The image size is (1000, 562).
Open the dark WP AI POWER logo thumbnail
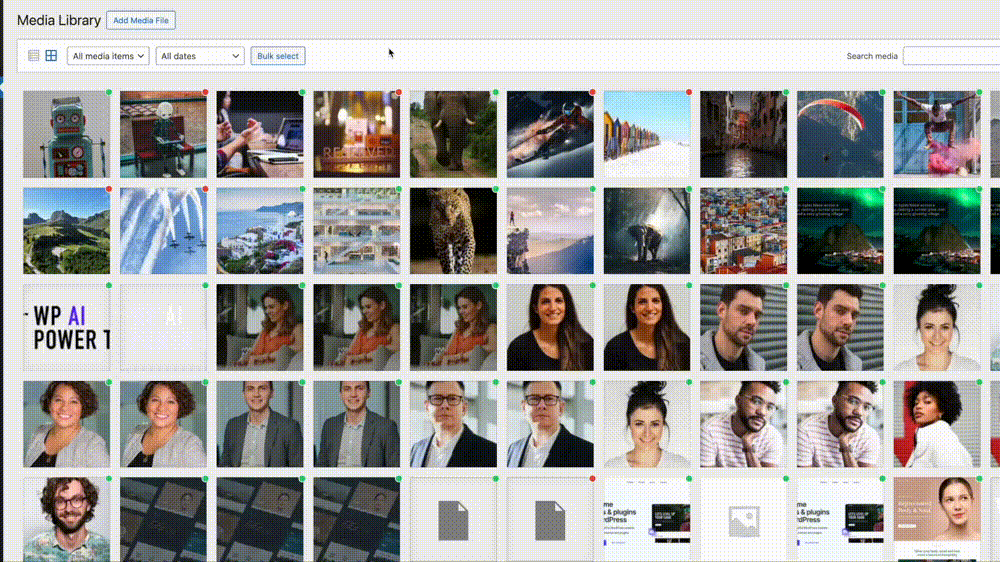click(66, 328)
